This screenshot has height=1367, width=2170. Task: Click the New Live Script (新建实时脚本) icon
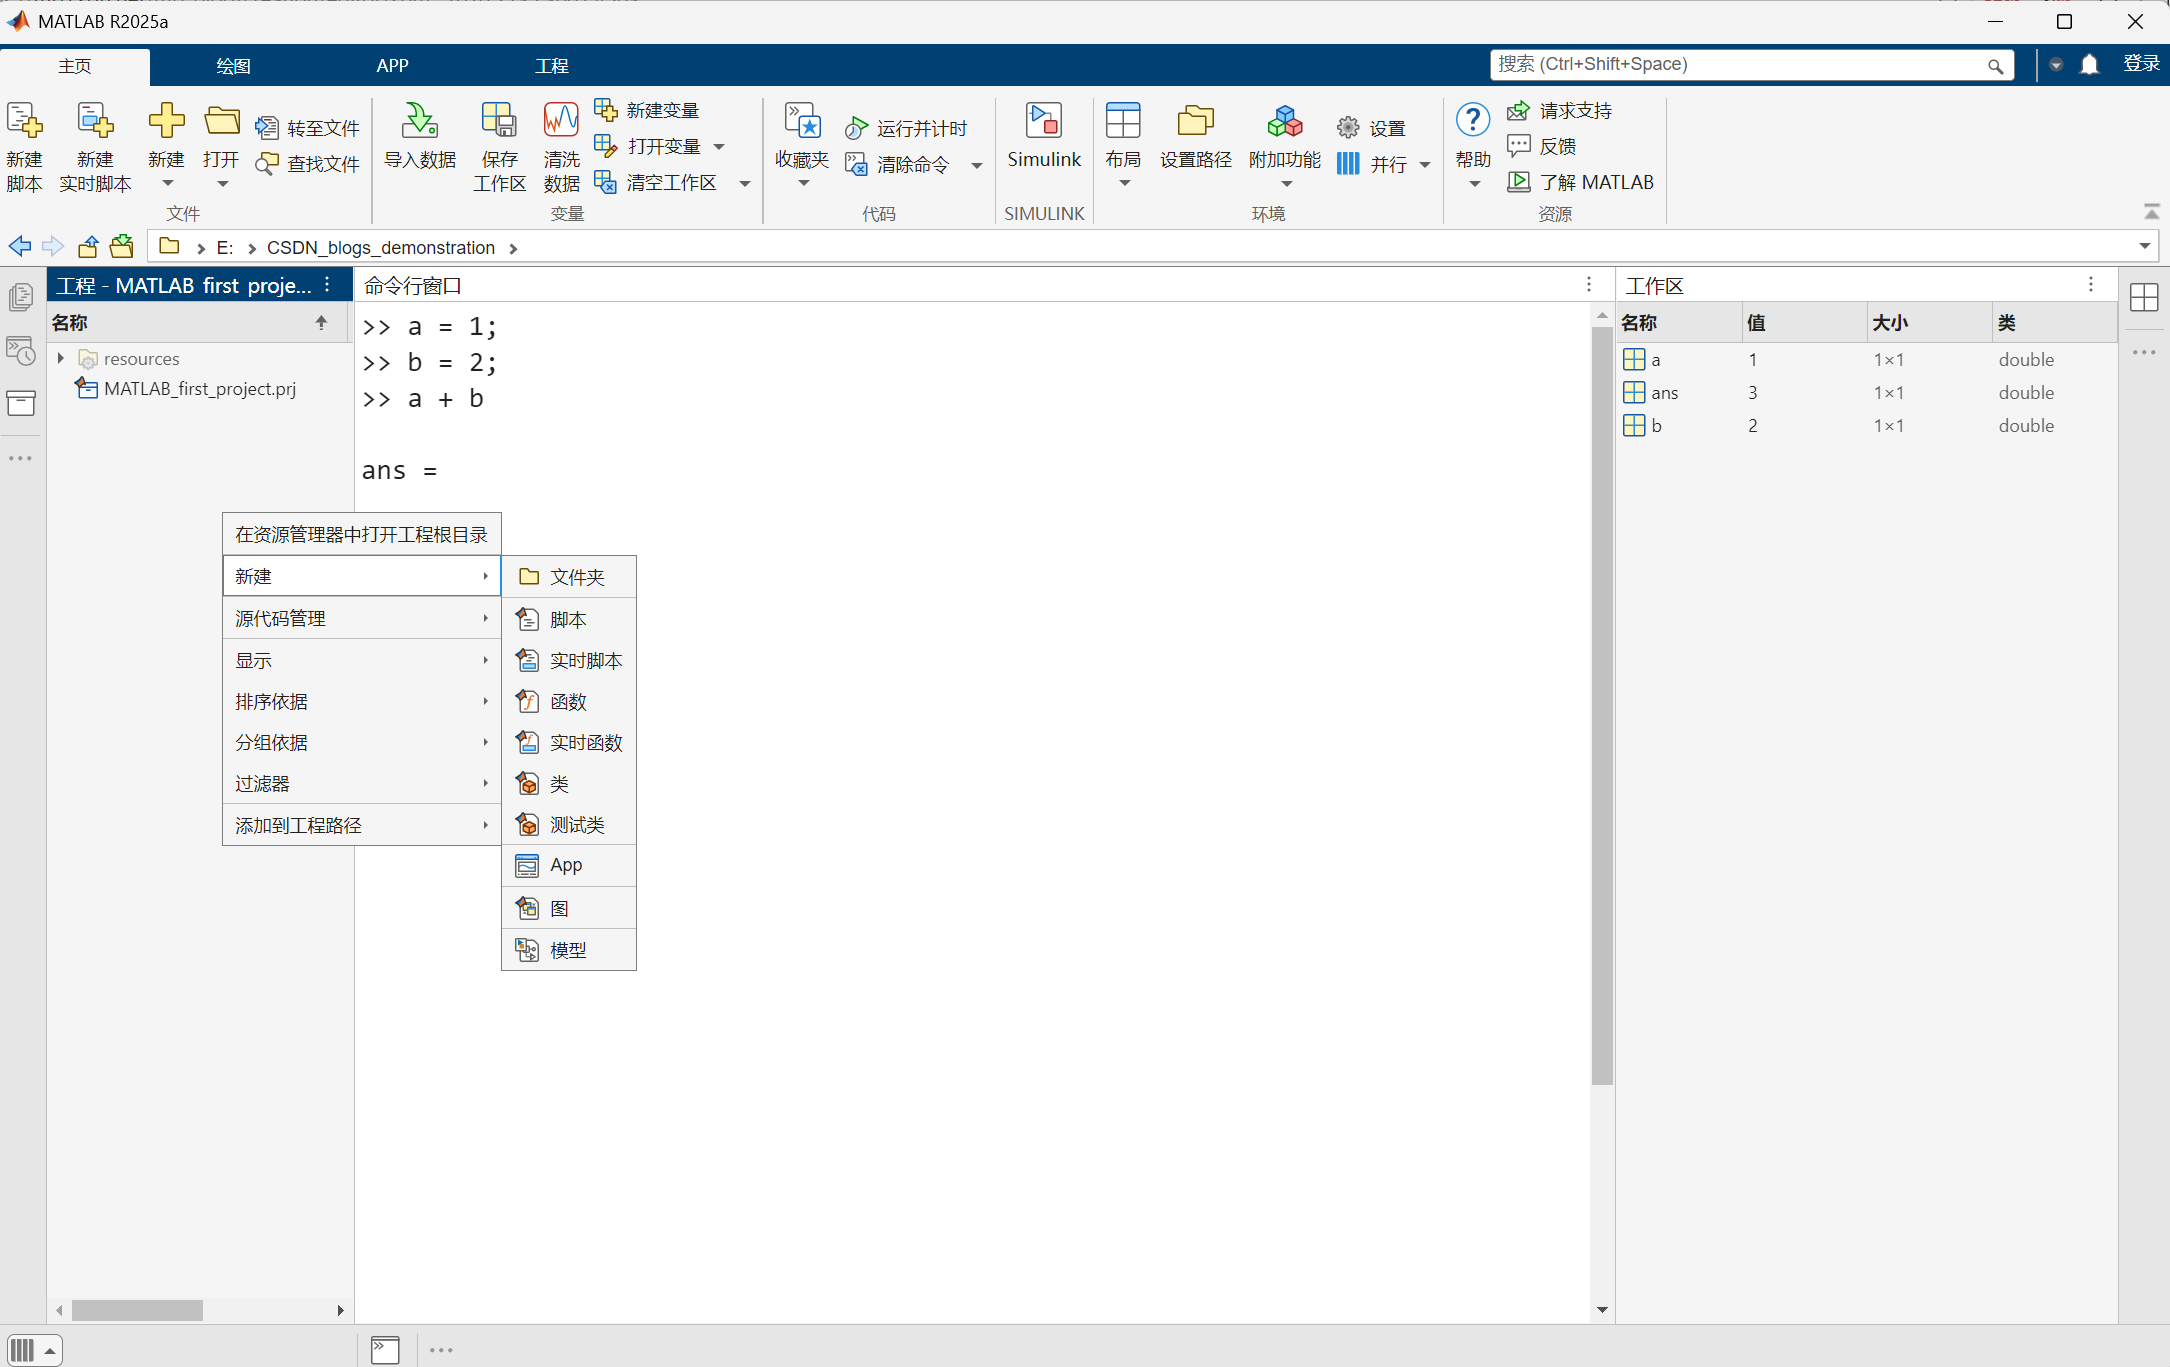95,122
